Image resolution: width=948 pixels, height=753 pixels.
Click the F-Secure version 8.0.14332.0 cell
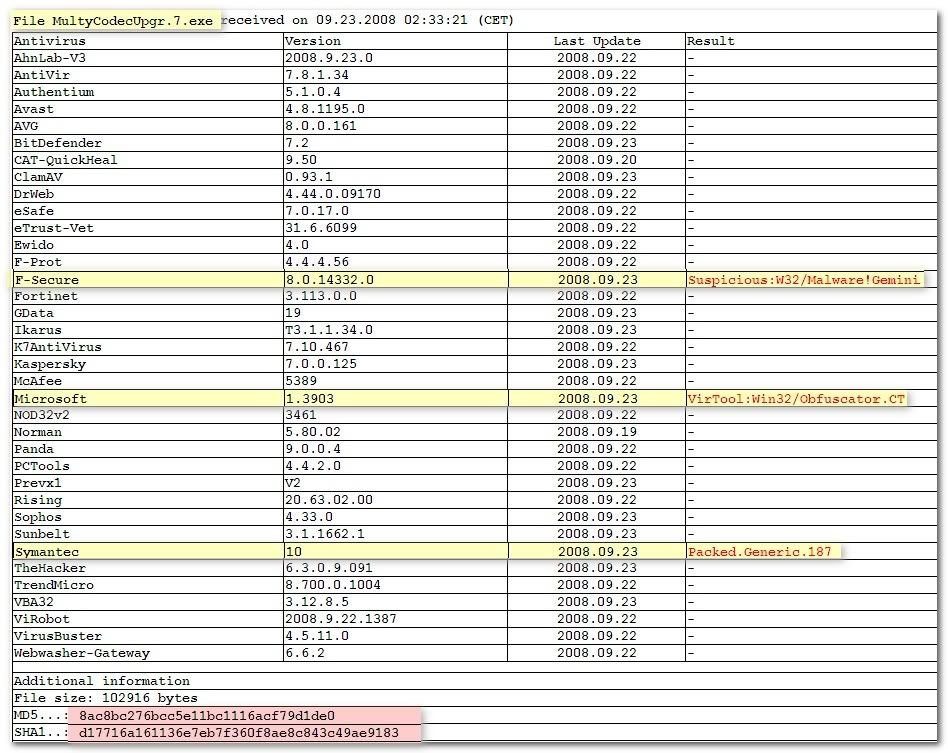click(x=329, y=279)
